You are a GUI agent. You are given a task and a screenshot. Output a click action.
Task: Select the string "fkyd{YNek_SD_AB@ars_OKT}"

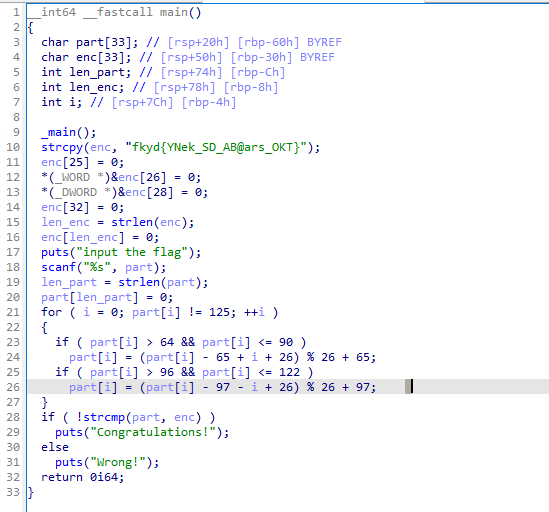216,147
